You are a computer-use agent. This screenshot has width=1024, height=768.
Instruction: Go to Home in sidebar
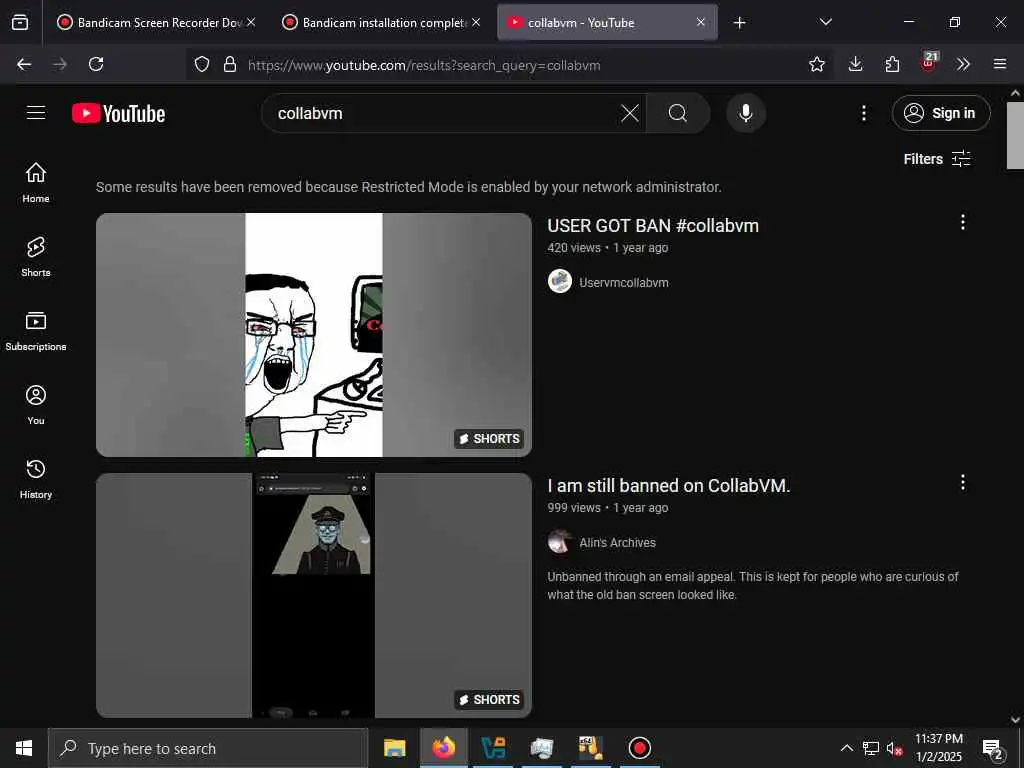(x=36, y=183)
